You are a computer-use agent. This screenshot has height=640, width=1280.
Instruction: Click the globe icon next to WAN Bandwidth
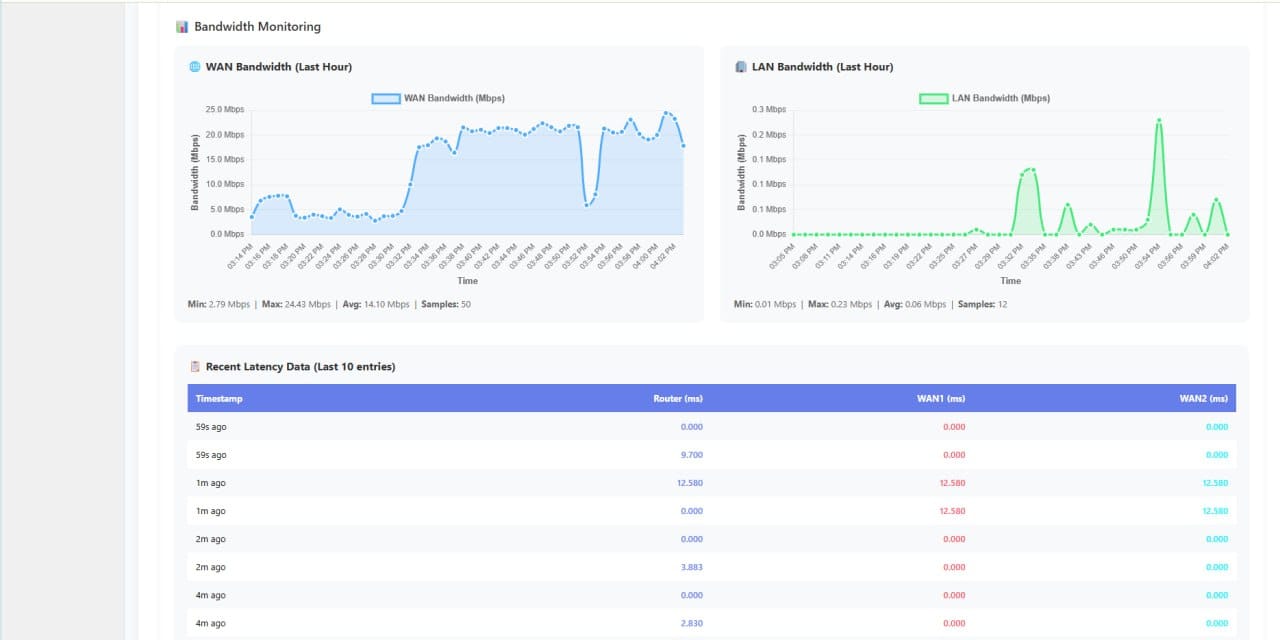pyautogui.click(x=195, y=67)
